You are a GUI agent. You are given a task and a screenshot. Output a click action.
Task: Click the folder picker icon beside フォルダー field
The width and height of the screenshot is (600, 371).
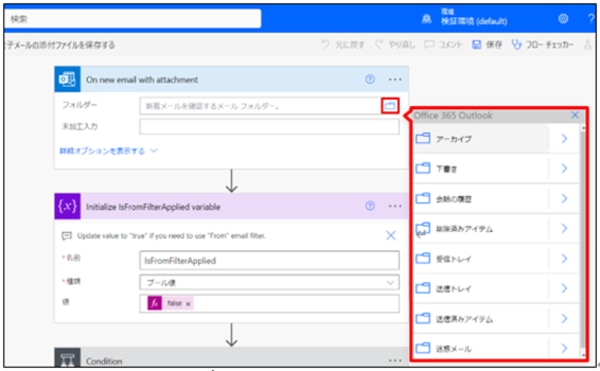390,106
